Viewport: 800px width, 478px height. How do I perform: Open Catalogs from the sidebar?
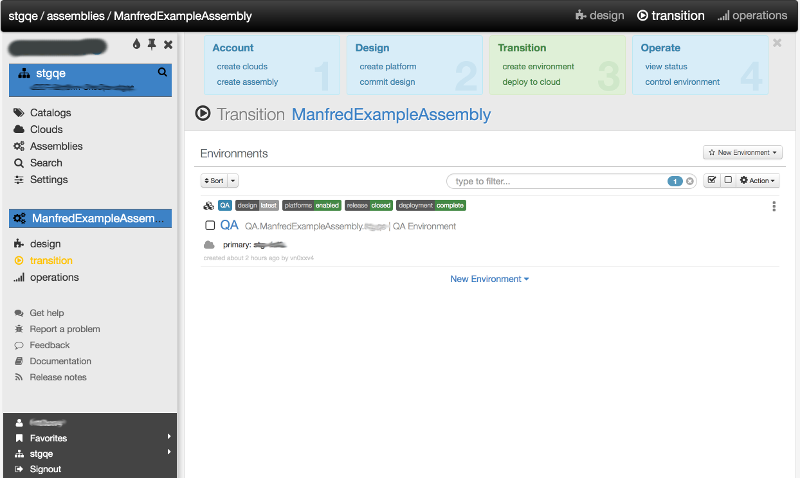[50, 113]
